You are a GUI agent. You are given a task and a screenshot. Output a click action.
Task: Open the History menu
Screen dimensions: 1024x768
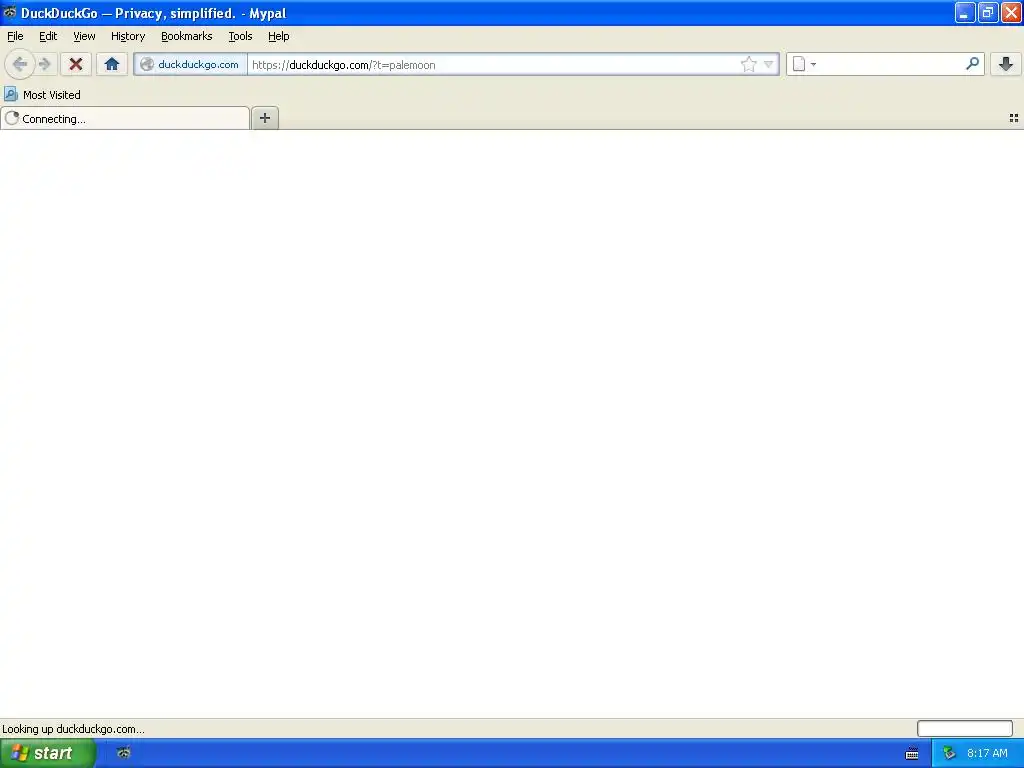tap(128, 36)
